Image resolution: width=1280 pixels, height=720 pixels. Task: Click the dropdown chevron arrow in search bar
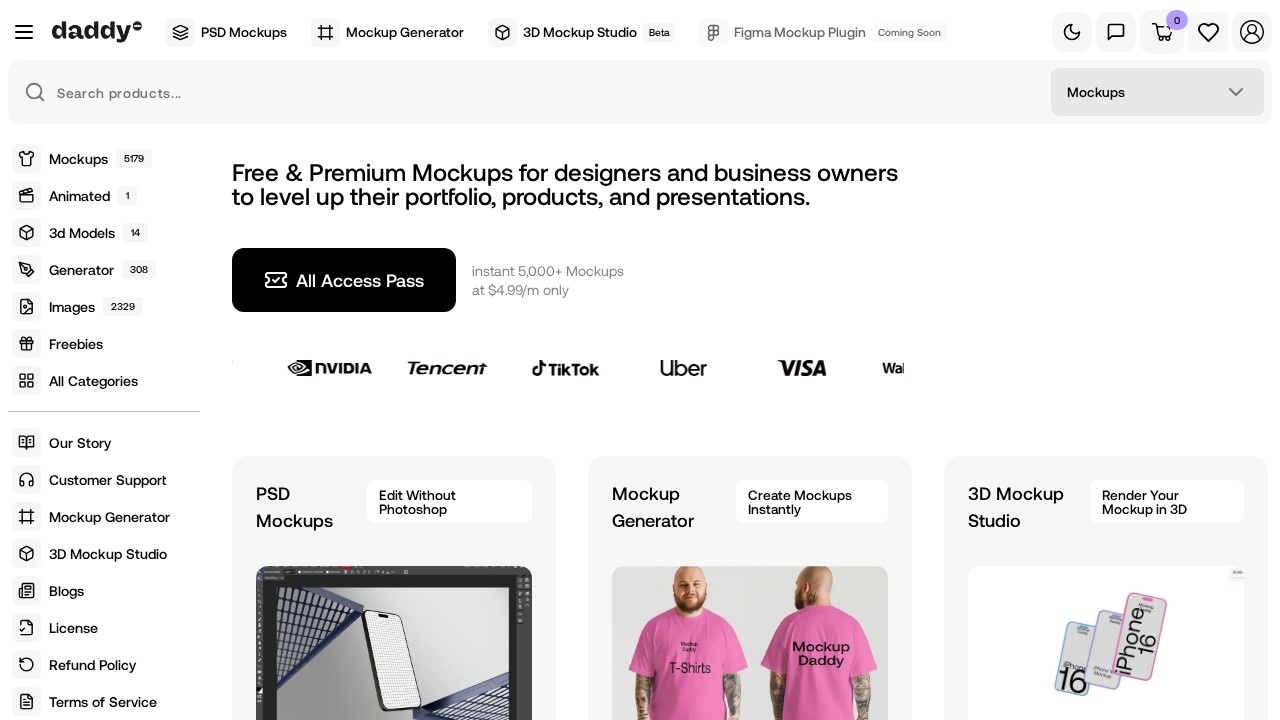[x=1236, y=92]
